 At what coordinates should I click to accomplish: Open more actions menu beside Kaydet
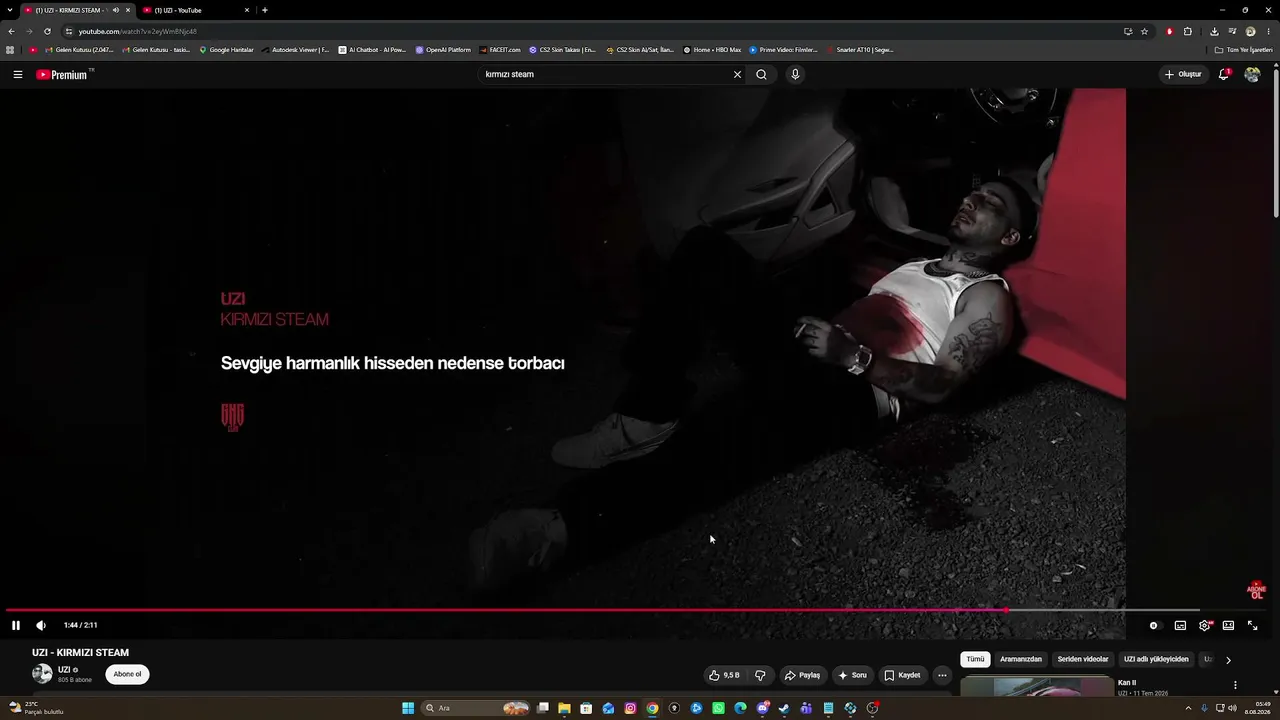tap(942, 675)
